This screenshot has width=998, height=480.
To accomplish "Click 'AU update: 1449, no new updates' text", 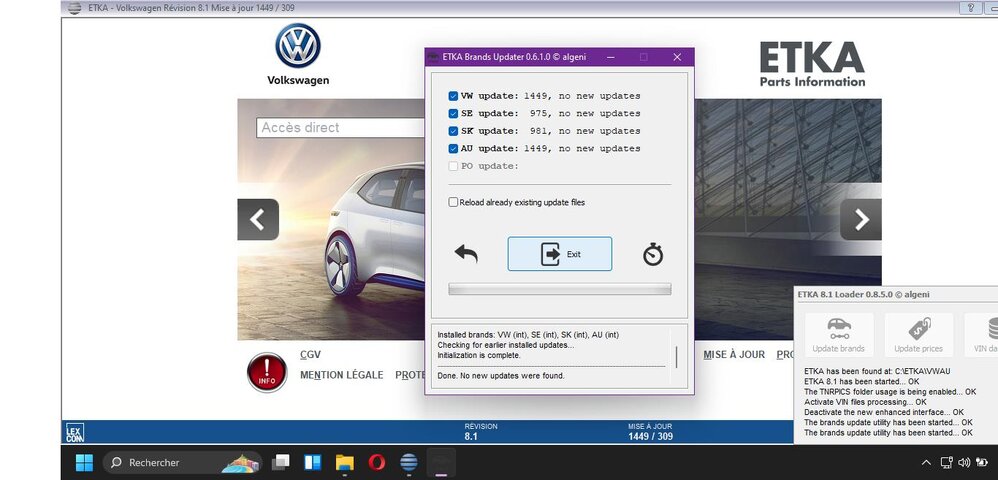I will coord(551,148).
